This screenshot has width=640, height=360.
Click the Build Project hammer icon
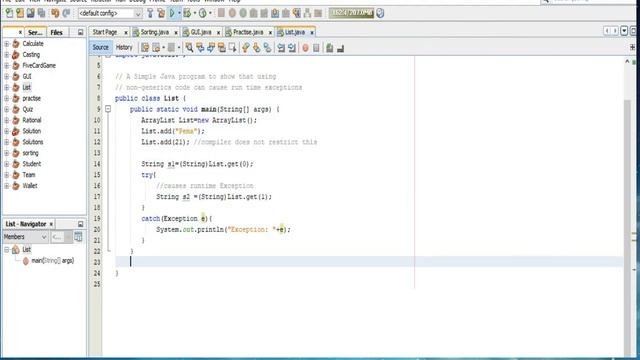pyautogui.click(x=150, y=13)
